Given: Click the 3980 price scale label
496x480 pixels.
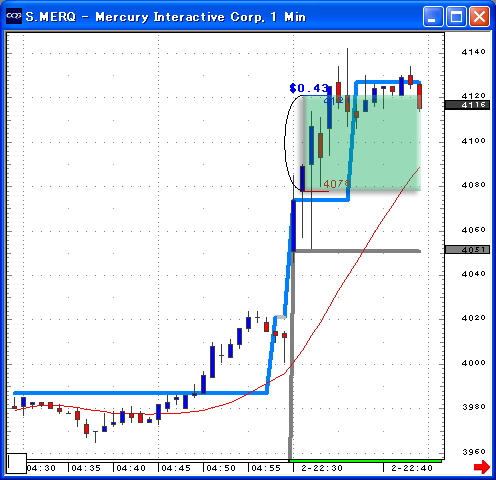Looking at the screenshot, I should tap(473, 407).
